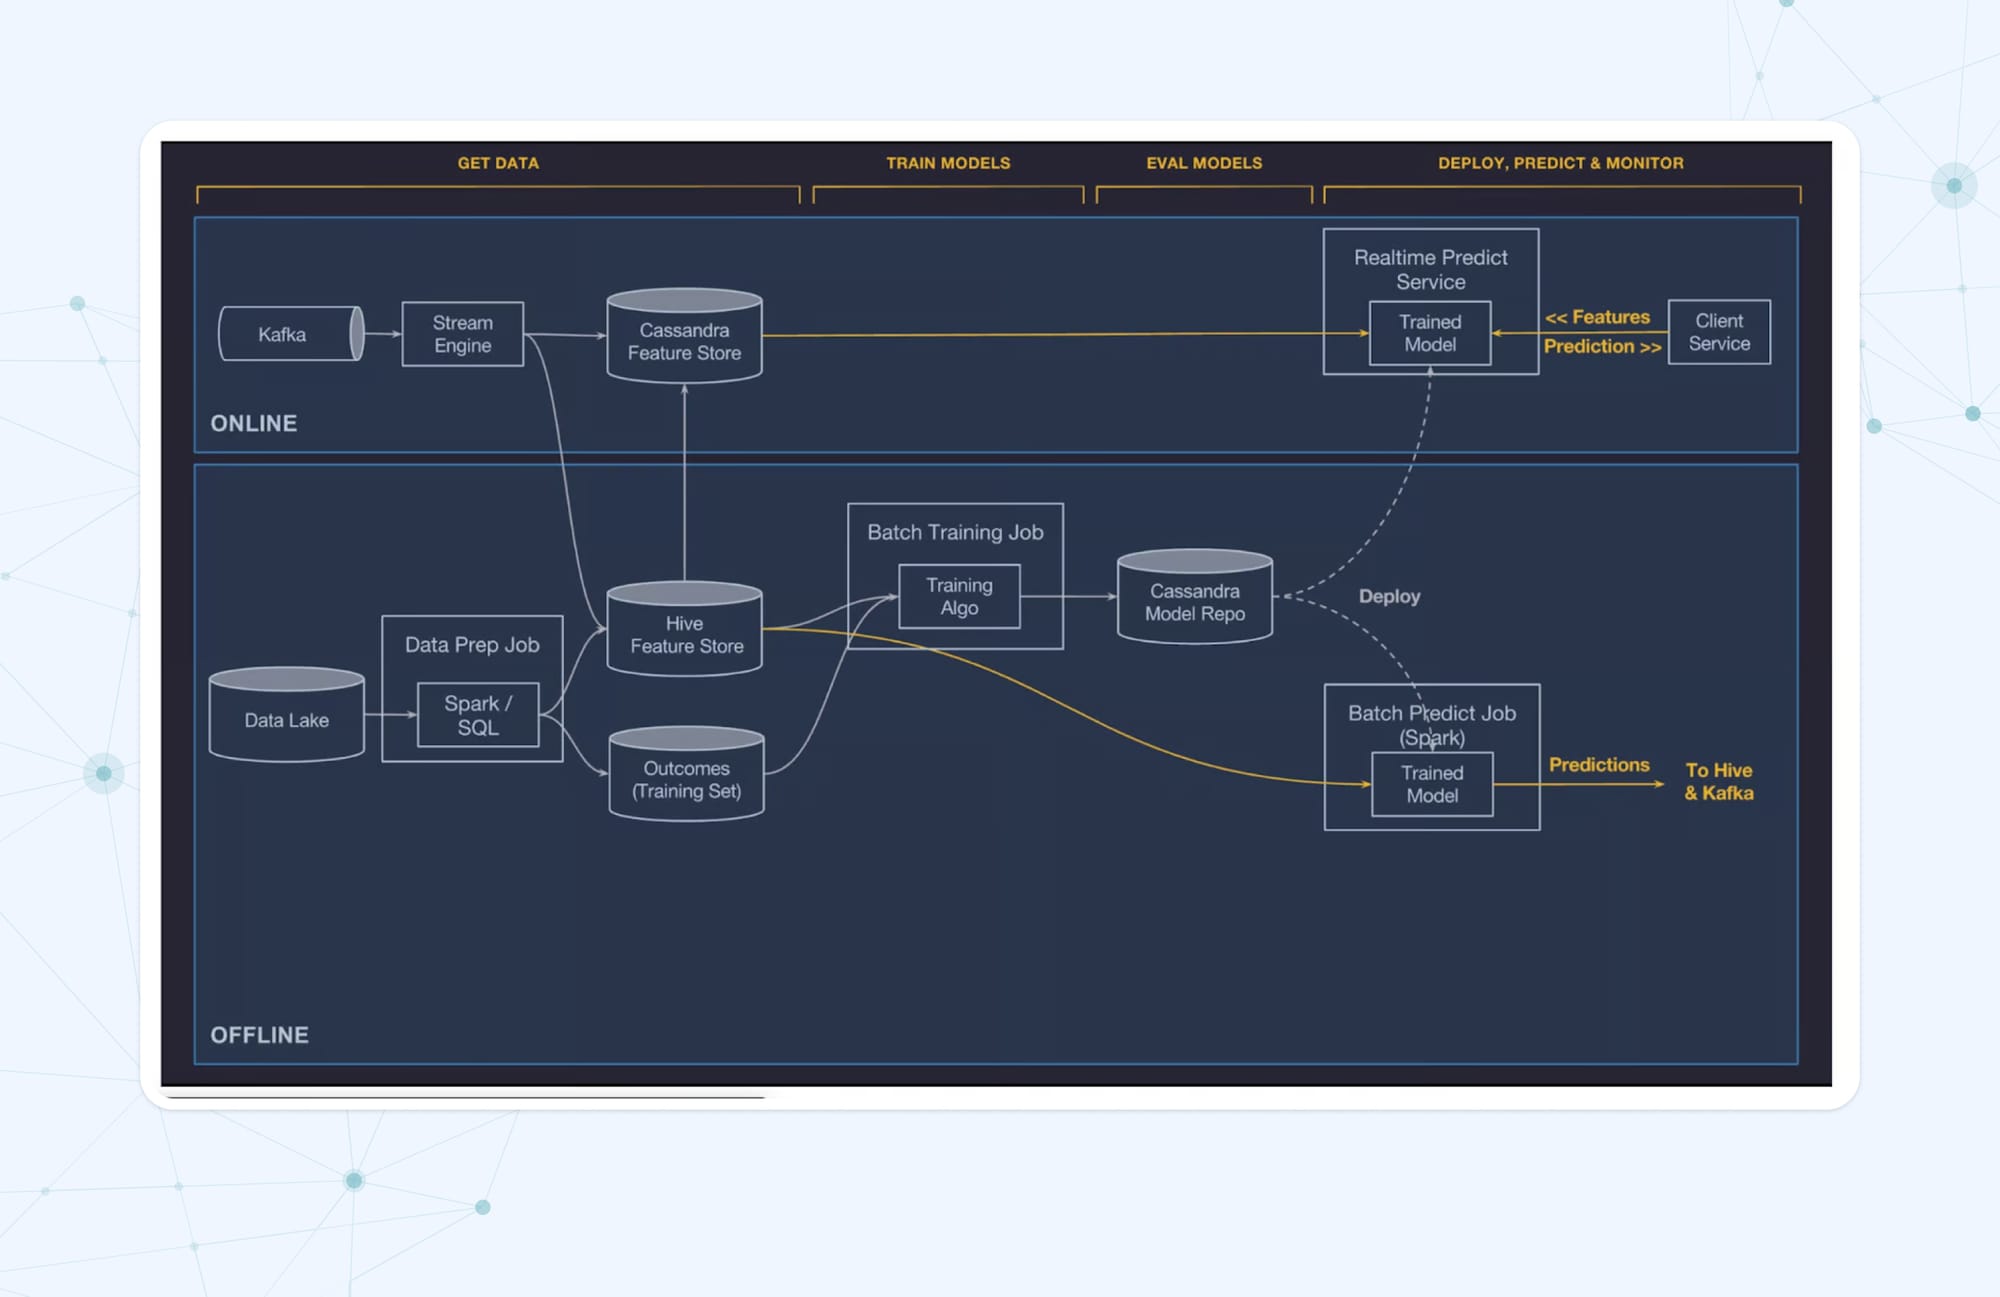
Task: Click the Data Prep Job title
Action: click(472, 645)
